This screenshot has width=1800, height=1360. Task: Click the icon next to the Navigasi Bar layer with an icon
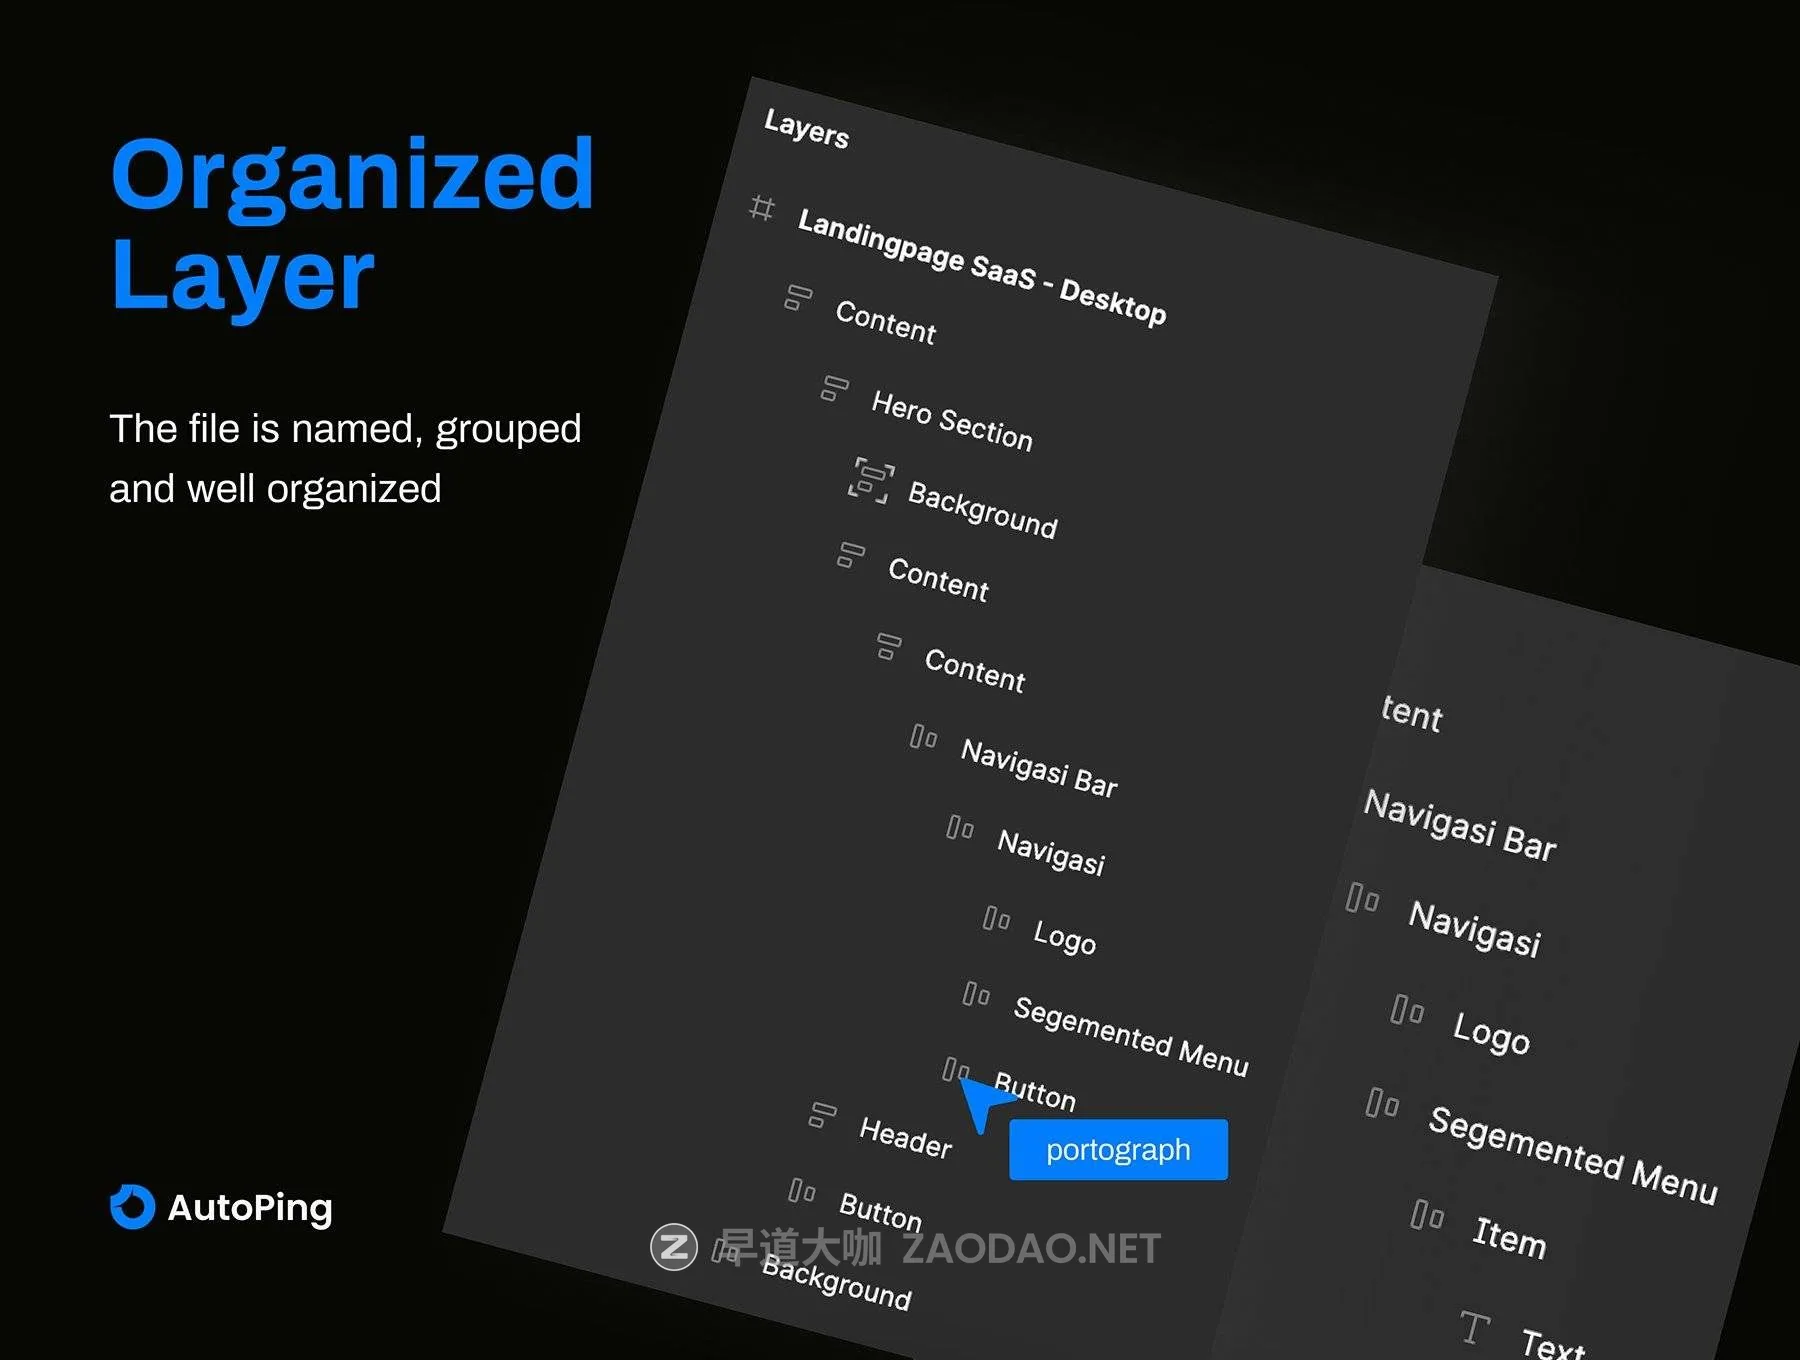pyautogui.click(x=923, y=738)
